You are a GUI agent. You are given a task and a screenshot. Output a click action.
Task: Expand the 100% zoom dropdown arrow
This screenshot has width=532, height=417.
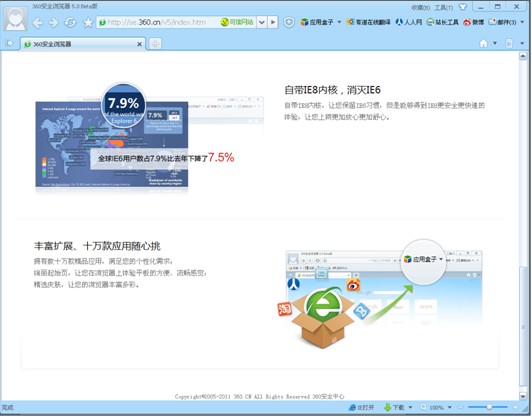pyautogui.click(x=450, y=407)
